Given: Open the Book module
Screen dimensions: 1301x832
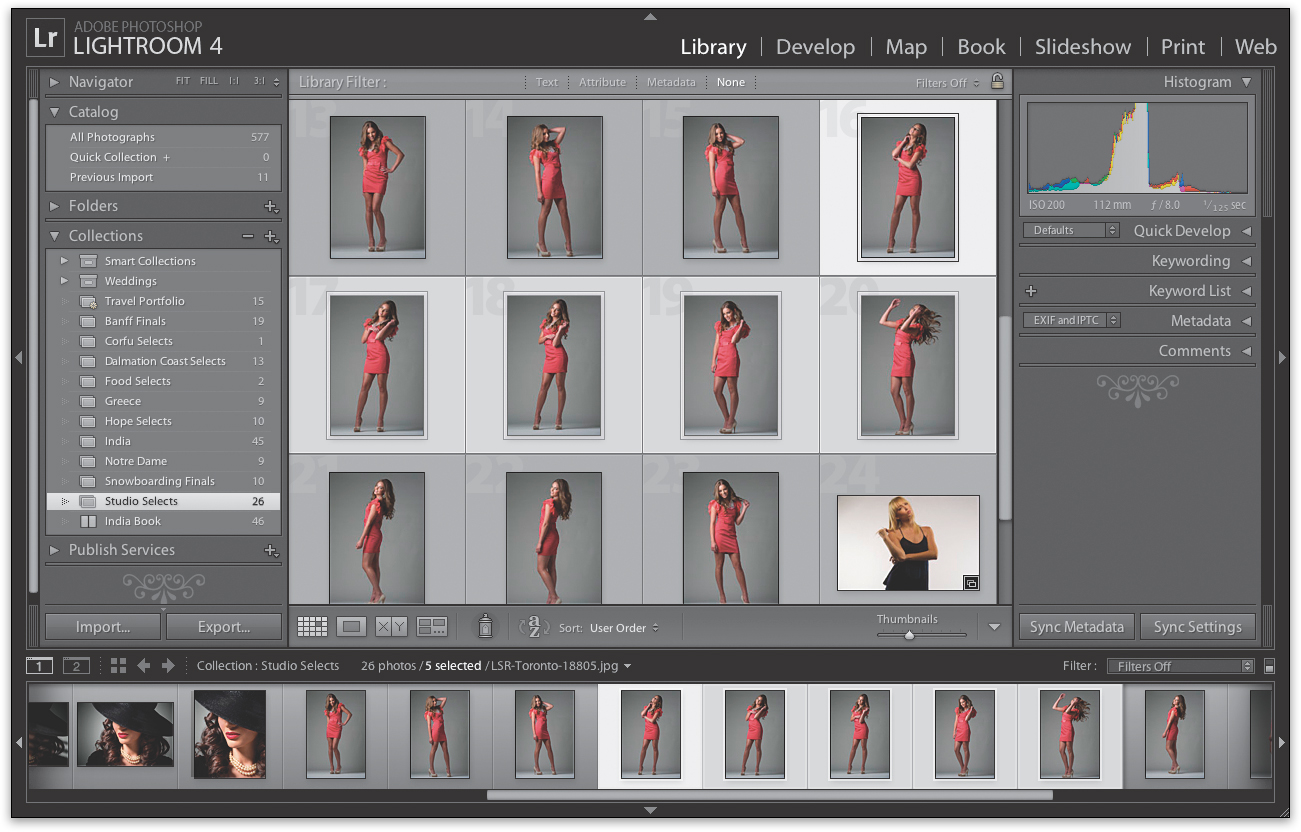Looking at the screenshot, I should (x=981, y=46).
